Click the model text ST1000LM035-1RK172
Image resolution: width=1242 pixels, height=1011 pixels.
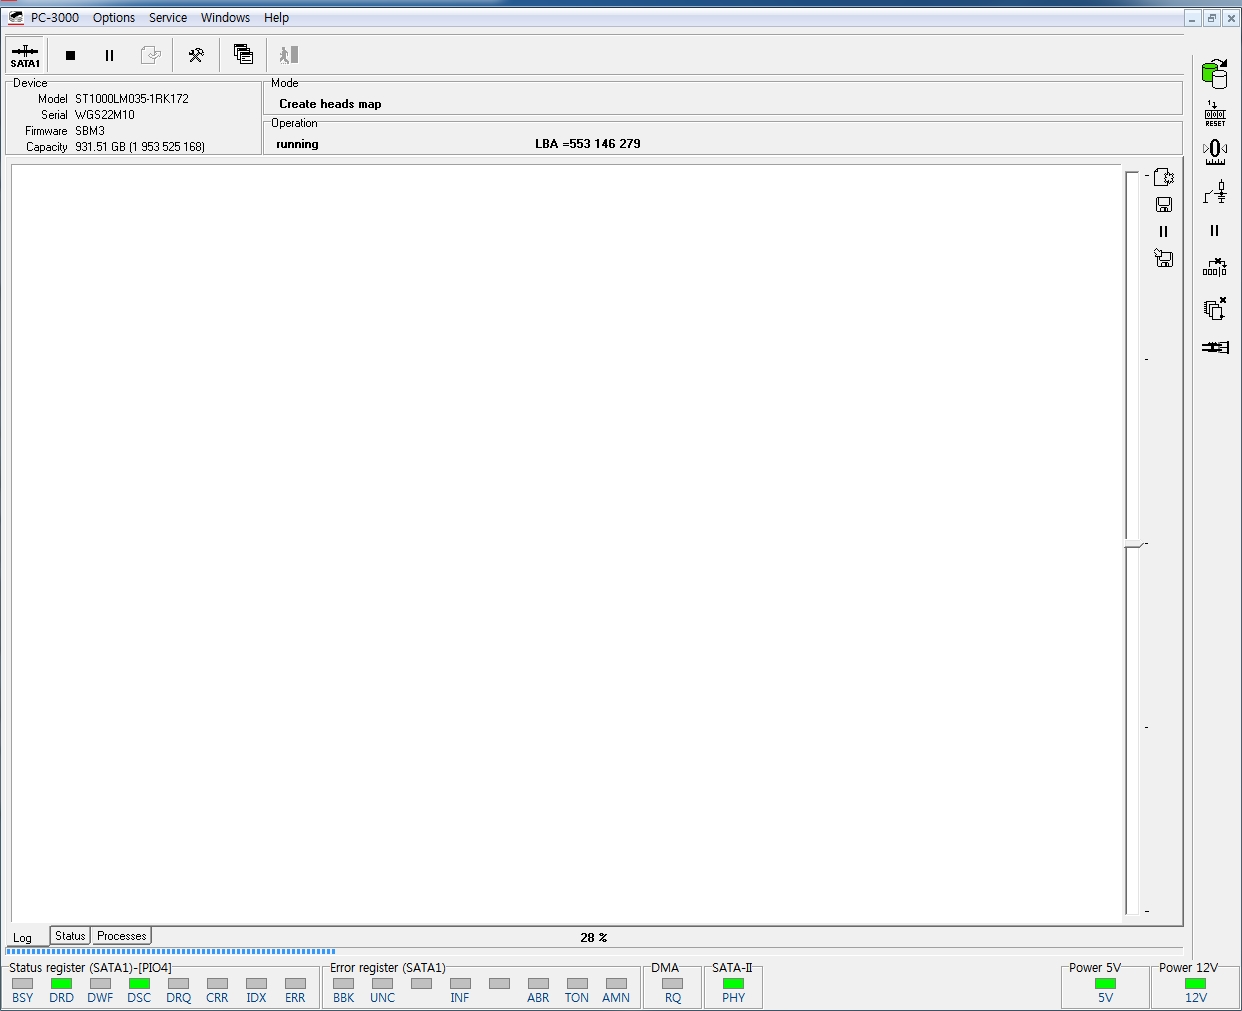[x=132, y=99]
